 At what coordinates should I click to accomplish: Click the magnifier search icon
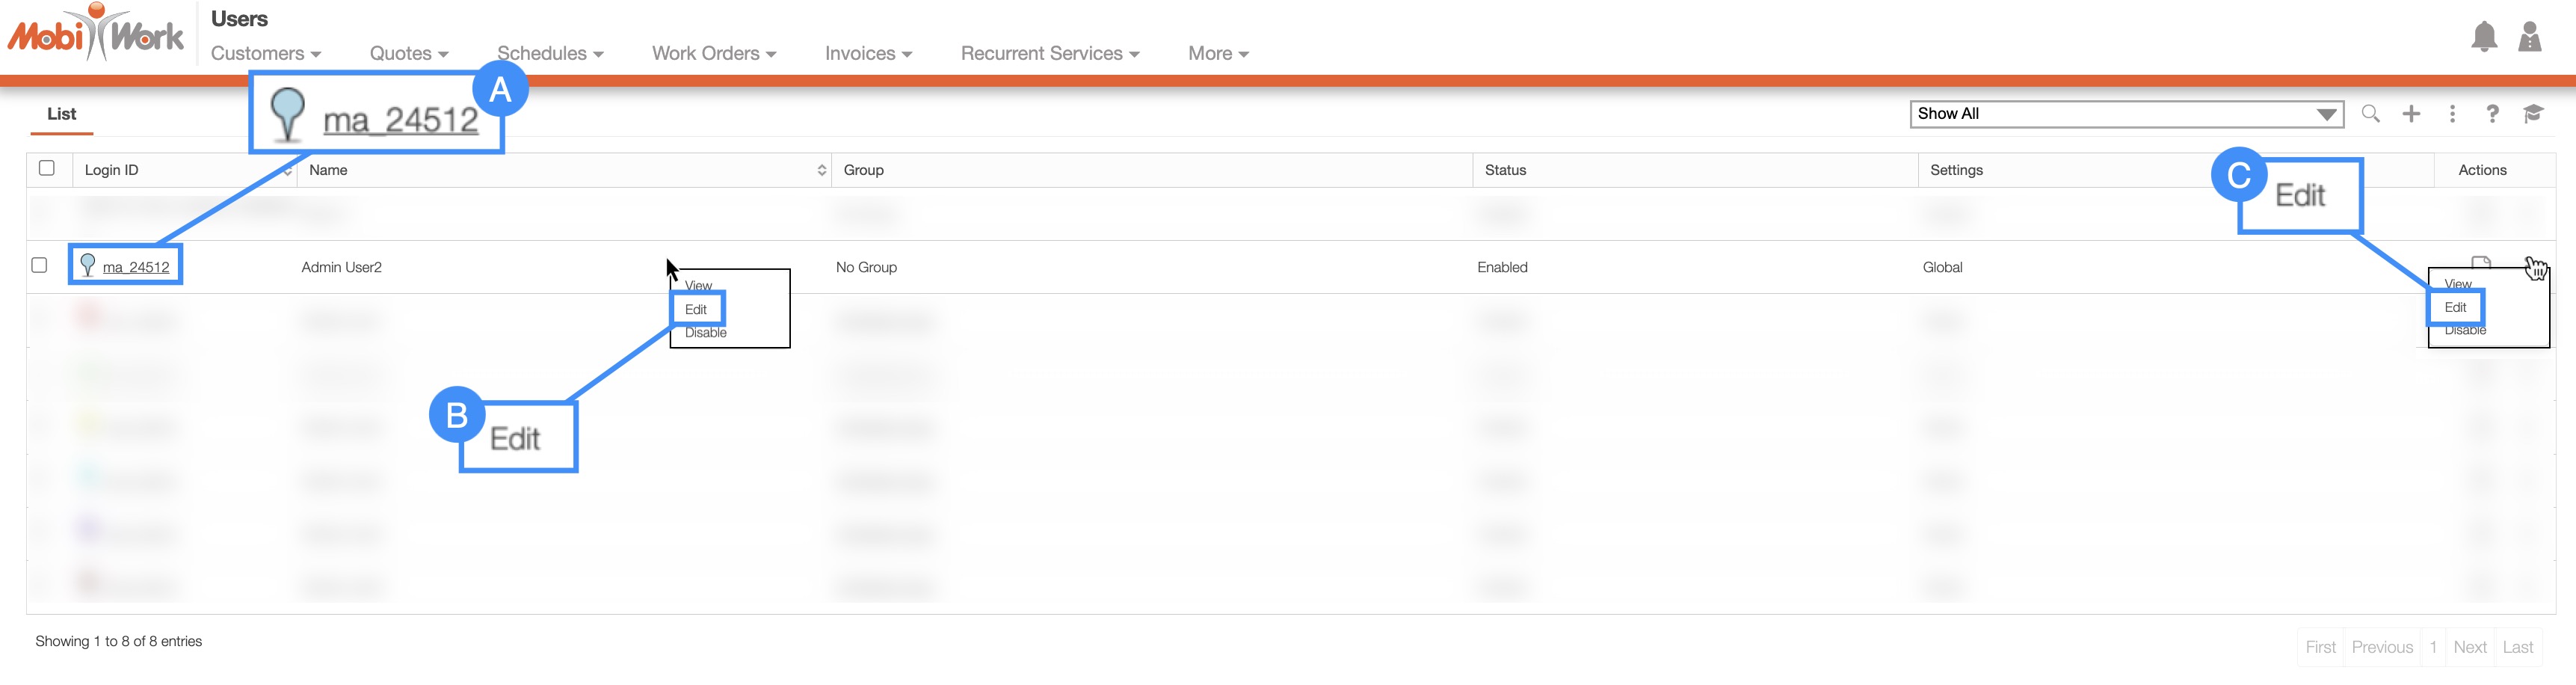(2370, 114)
